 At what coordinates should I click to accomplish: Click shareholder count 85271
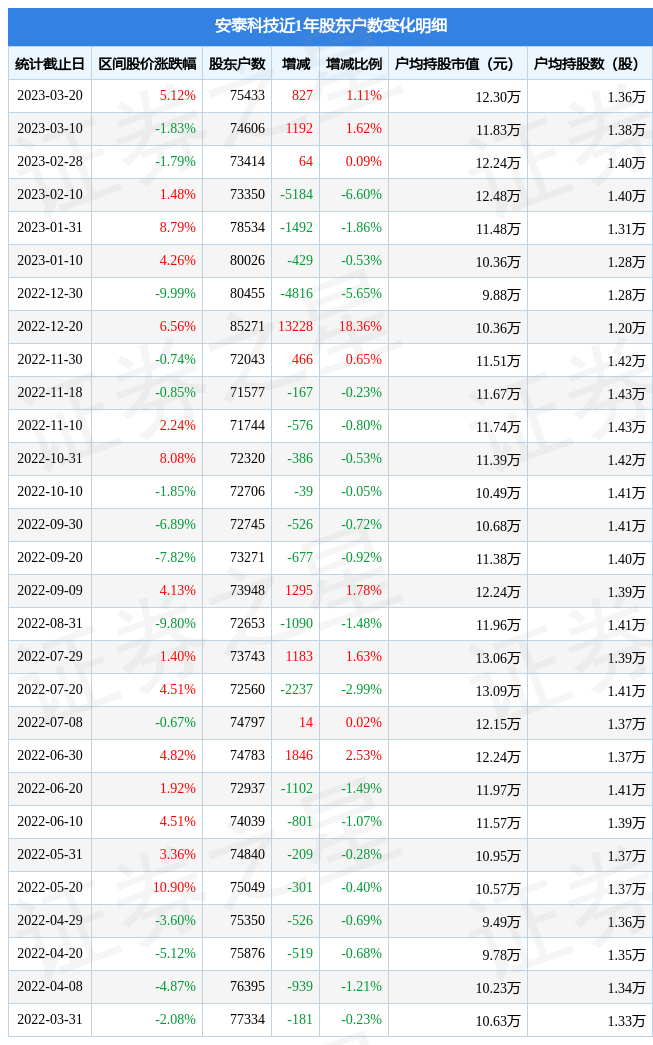click(247, 326)
